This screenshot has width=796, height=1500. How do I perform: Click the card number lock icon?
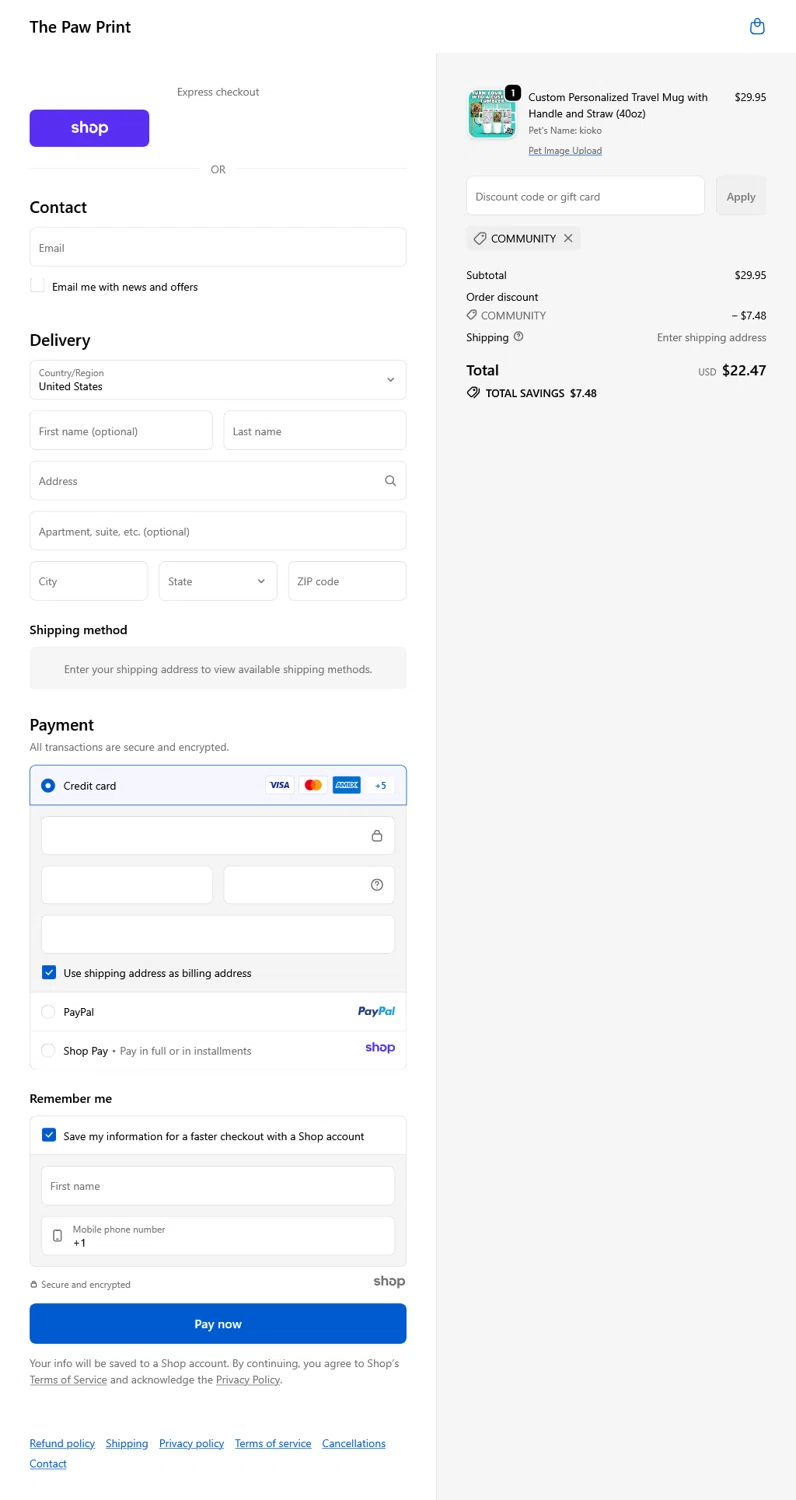[x=377, y=836]
